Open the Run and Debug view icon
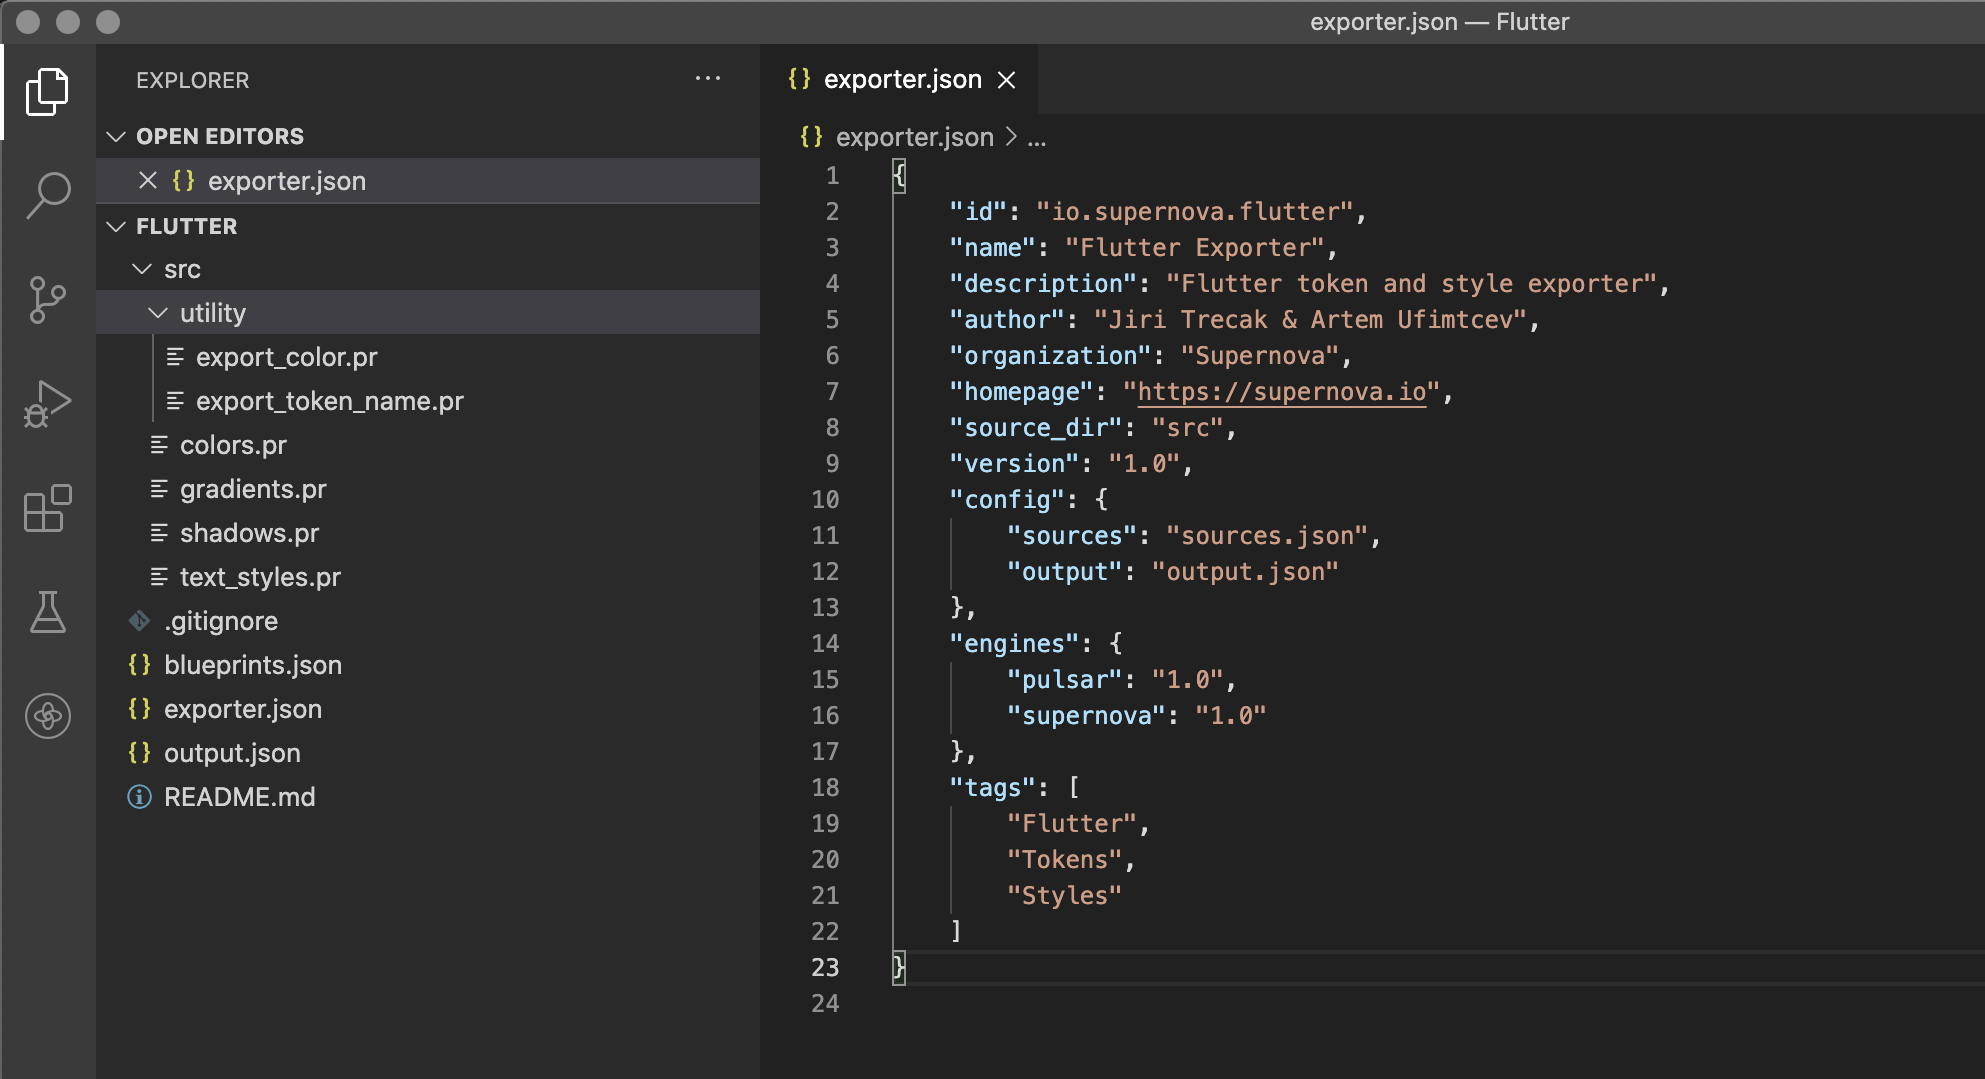Screen dimensions: 1985x1079 [x=47, y=404]
